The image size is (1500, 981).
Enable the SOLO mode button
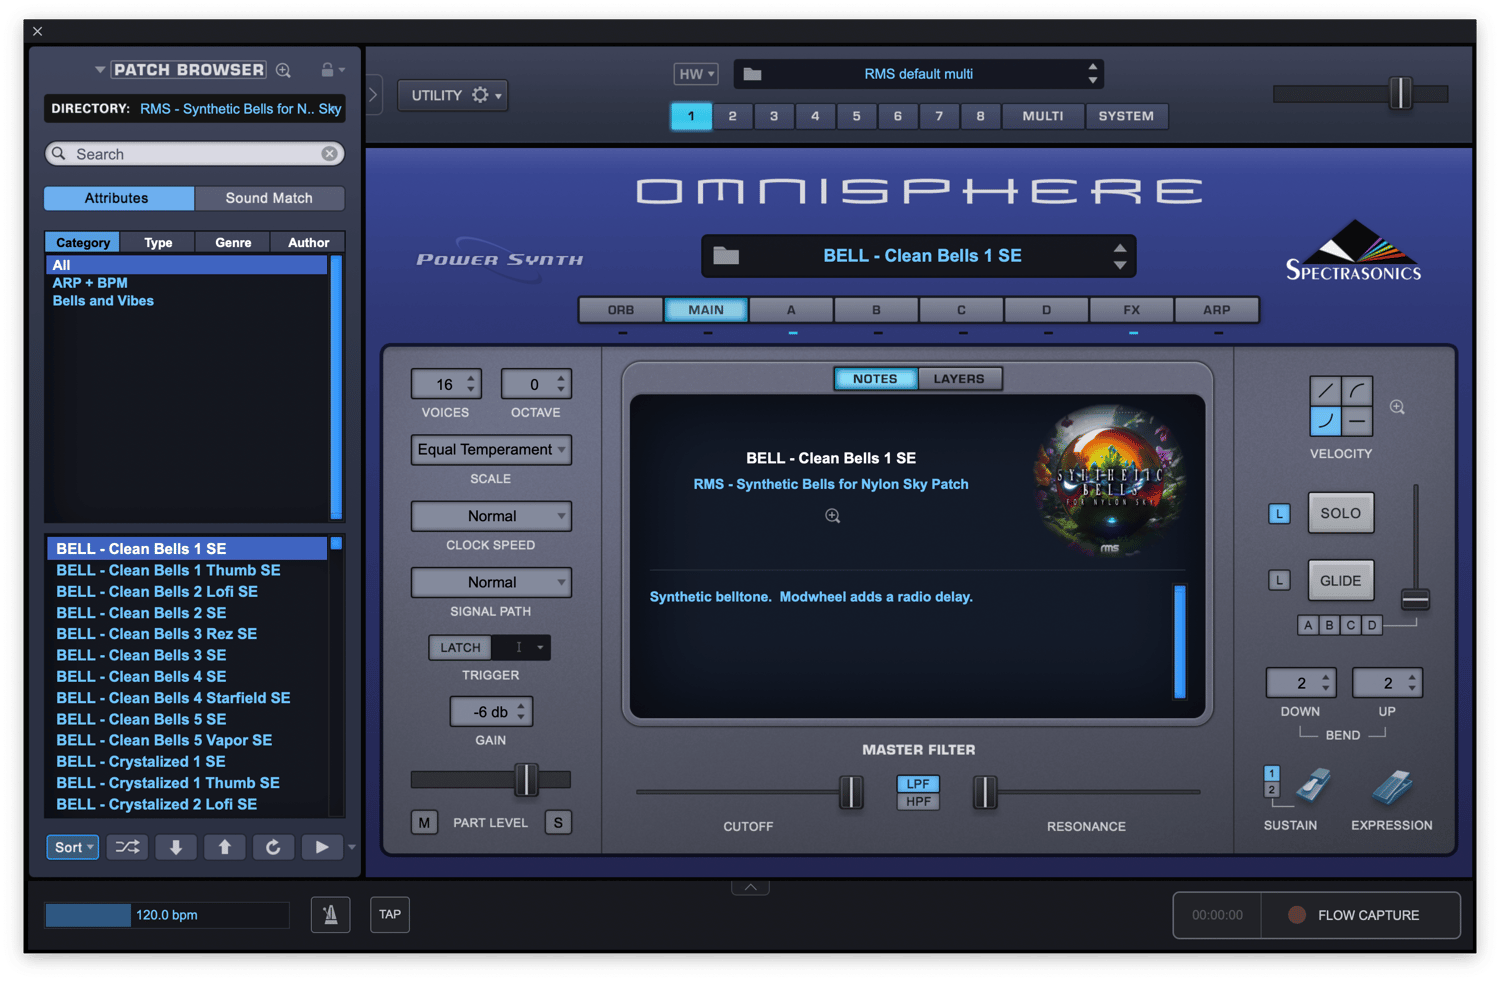[x=1340, y=513]
